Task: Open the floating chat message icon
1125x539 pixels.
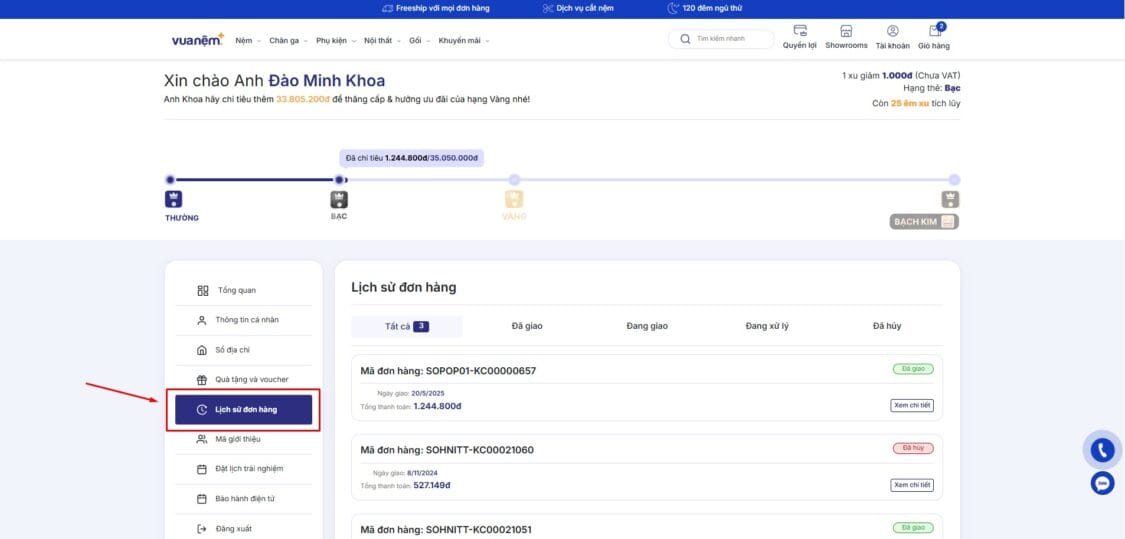Action: [x=1102, y=483]
